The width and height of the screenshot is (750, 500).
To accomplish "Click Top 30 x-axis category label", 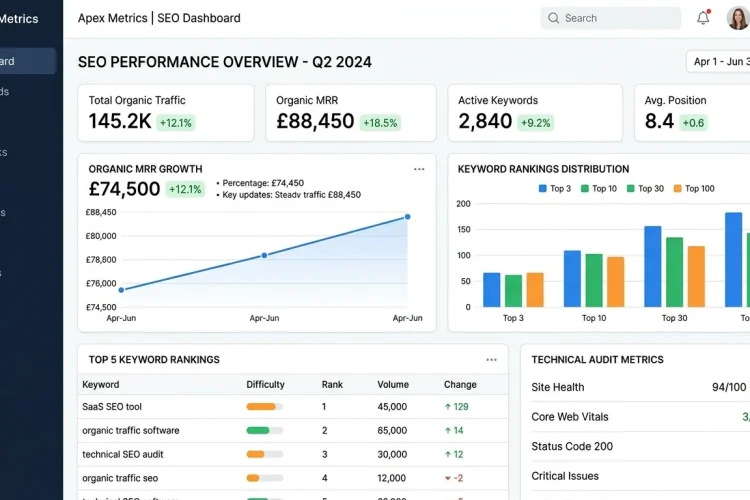I will (x=674, y=318).
